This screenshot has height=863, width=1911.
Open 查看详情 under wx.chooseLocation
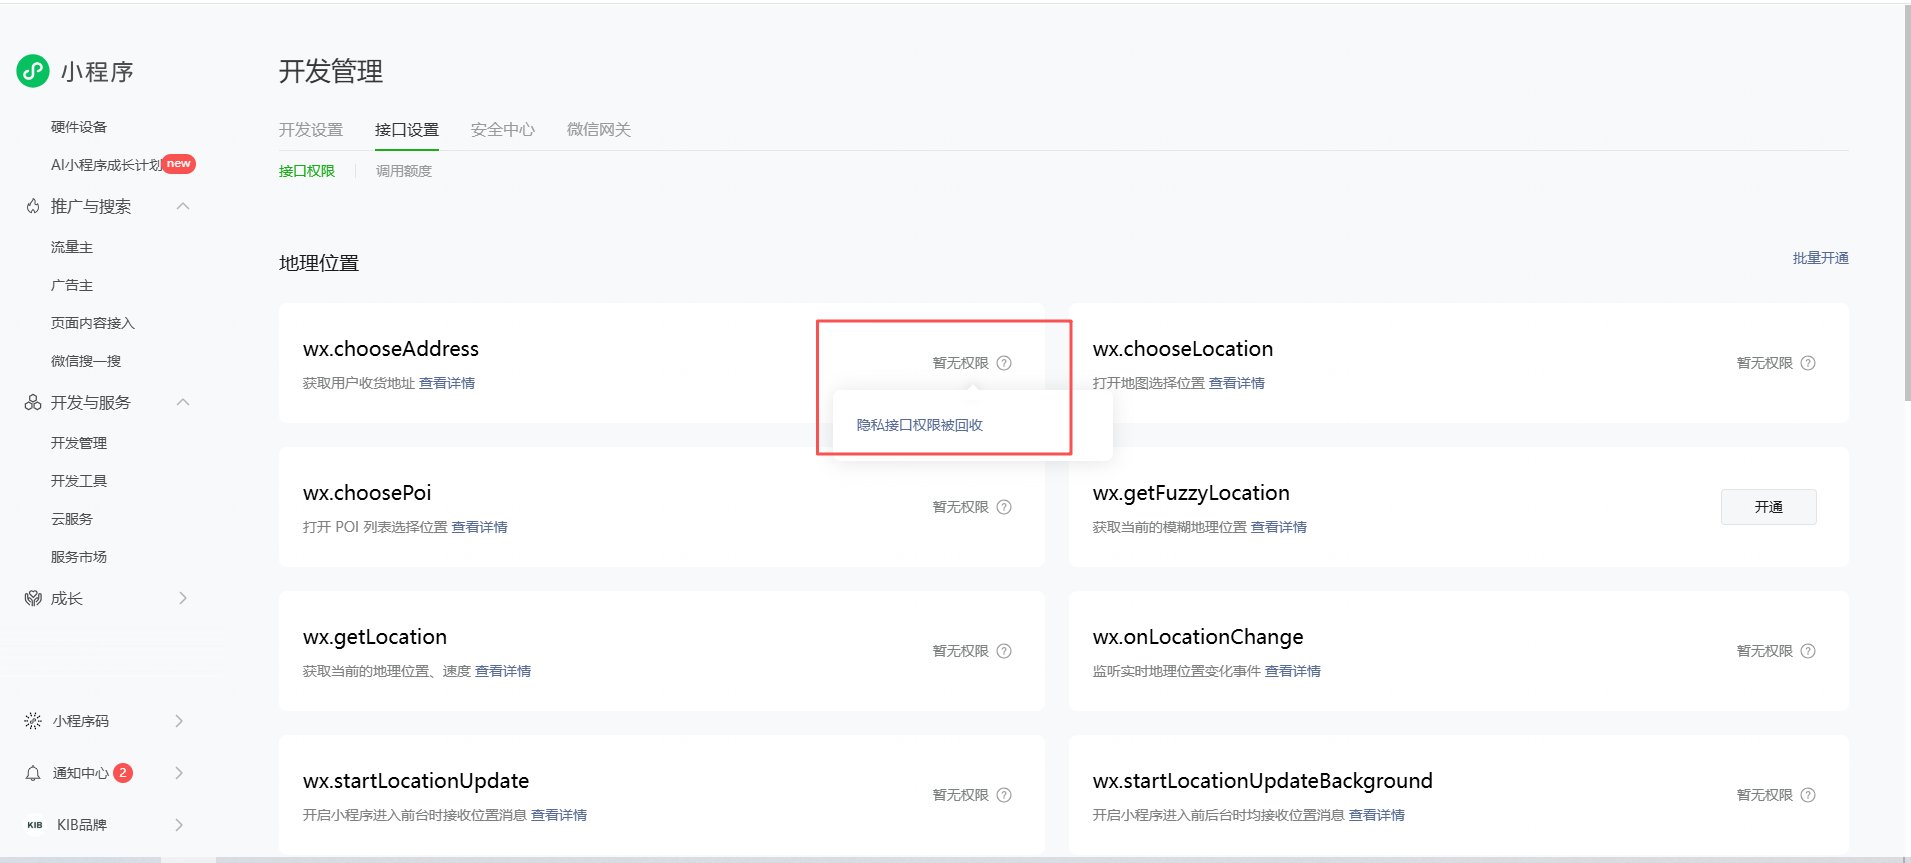coord(1237,383)
